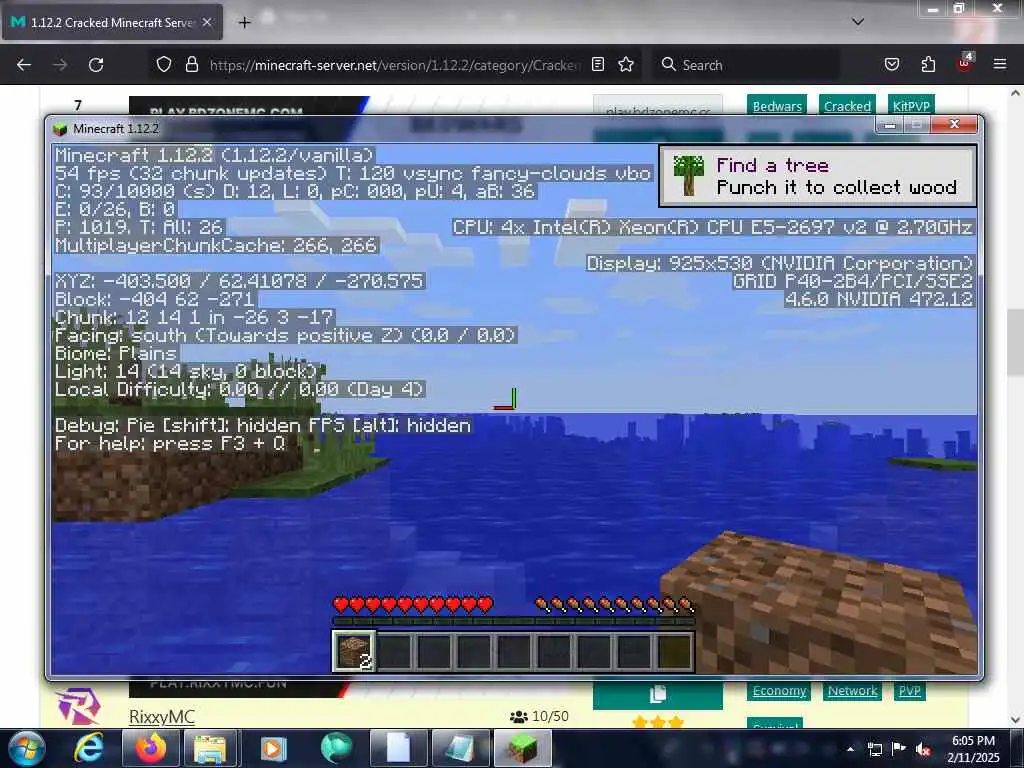Click the copy server address button
This screenshot has width=1024, height=768.
[x=658, y=694]
